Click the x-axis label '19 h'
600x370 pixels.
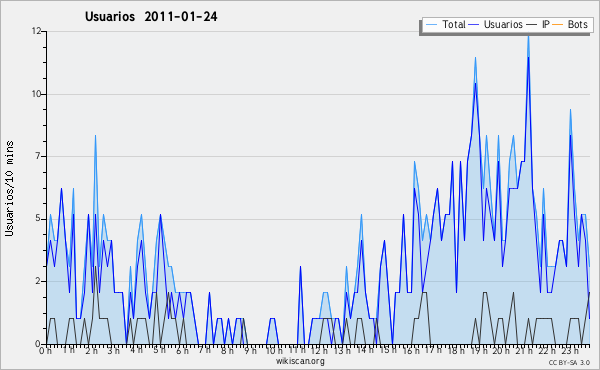[478, 350]
